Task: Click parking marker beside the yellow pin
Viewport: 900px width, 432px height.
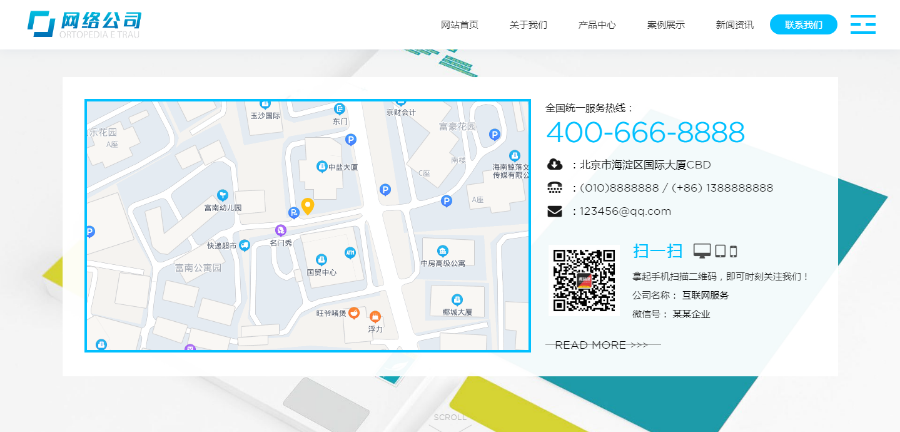Action: [293, 213]
